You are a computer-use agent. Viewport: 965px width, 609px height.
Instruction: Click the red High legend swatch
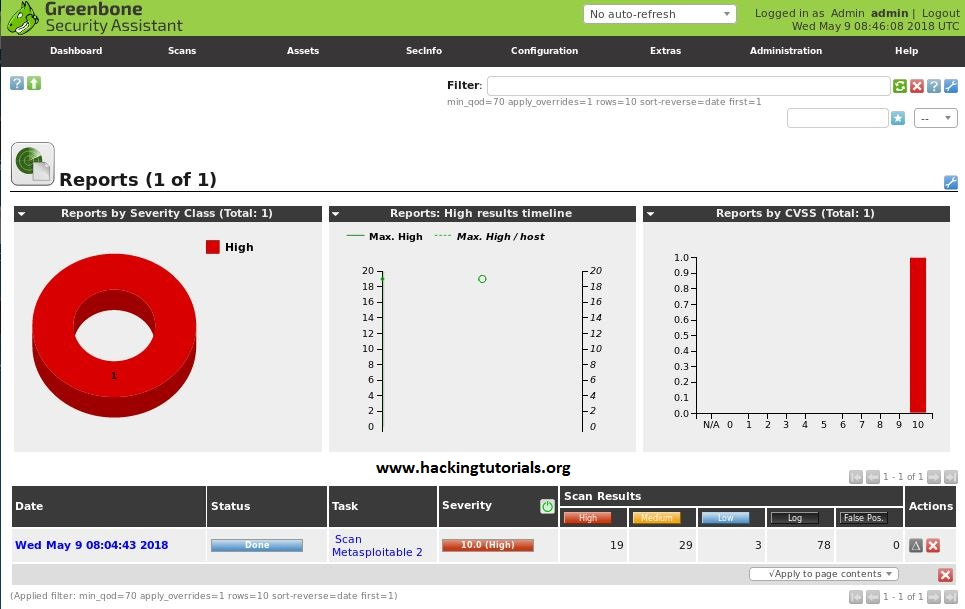[x=213, y=247]
